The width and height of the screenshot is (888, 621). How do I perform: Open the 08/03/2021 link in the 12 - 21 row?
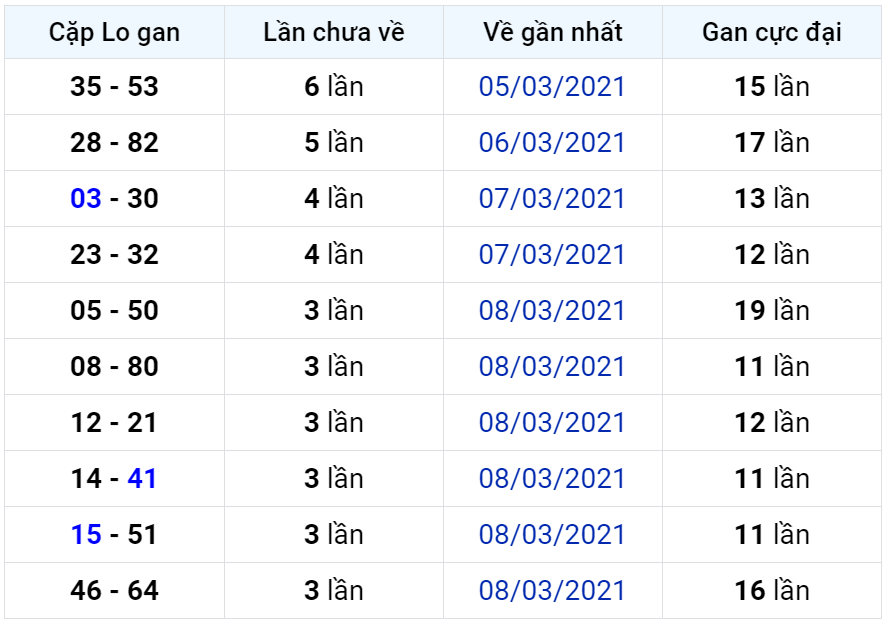tap(552, 423)
